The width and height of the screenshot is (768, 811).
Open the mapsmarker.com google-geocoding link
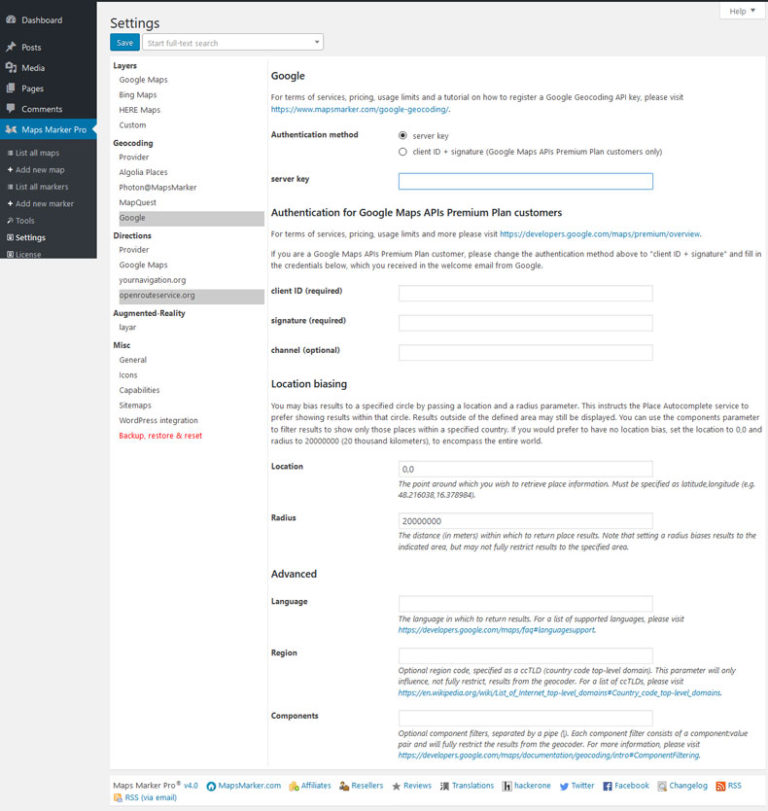pyautogui.click(x=360, y=109)
